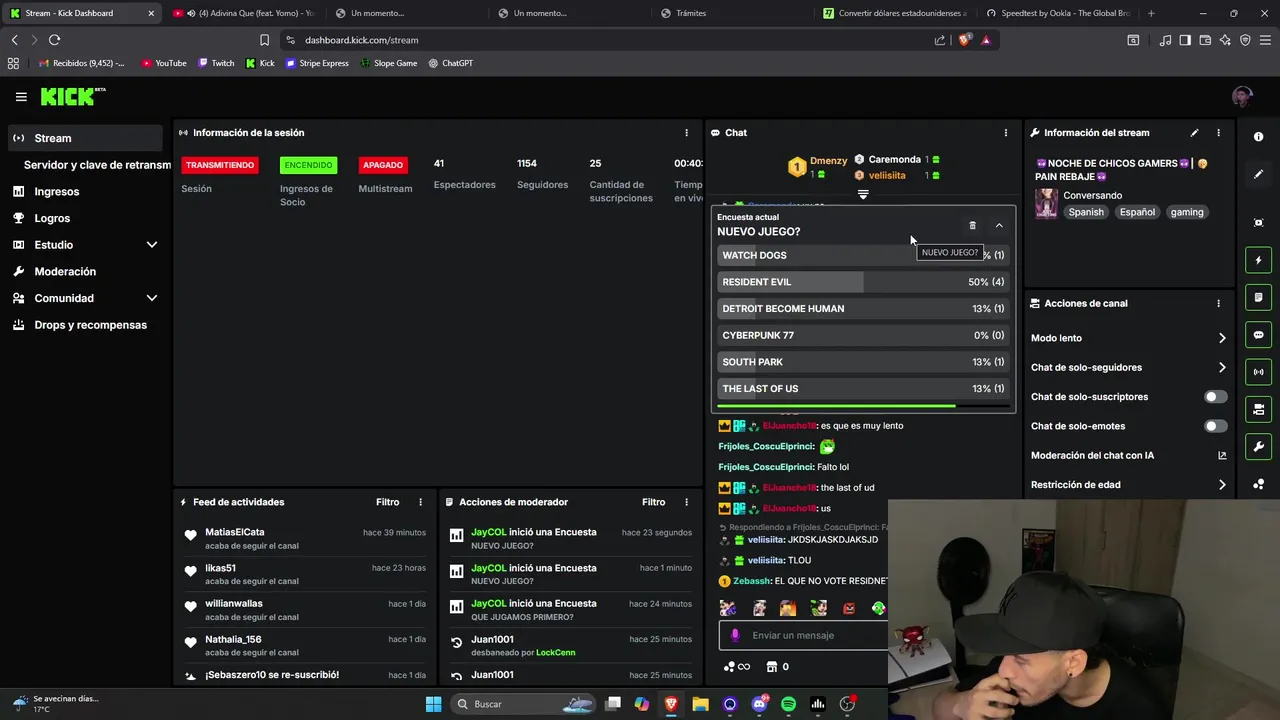Click MatiasElCata in the activity feed
1280x720 pixels.
click(235, 532)
